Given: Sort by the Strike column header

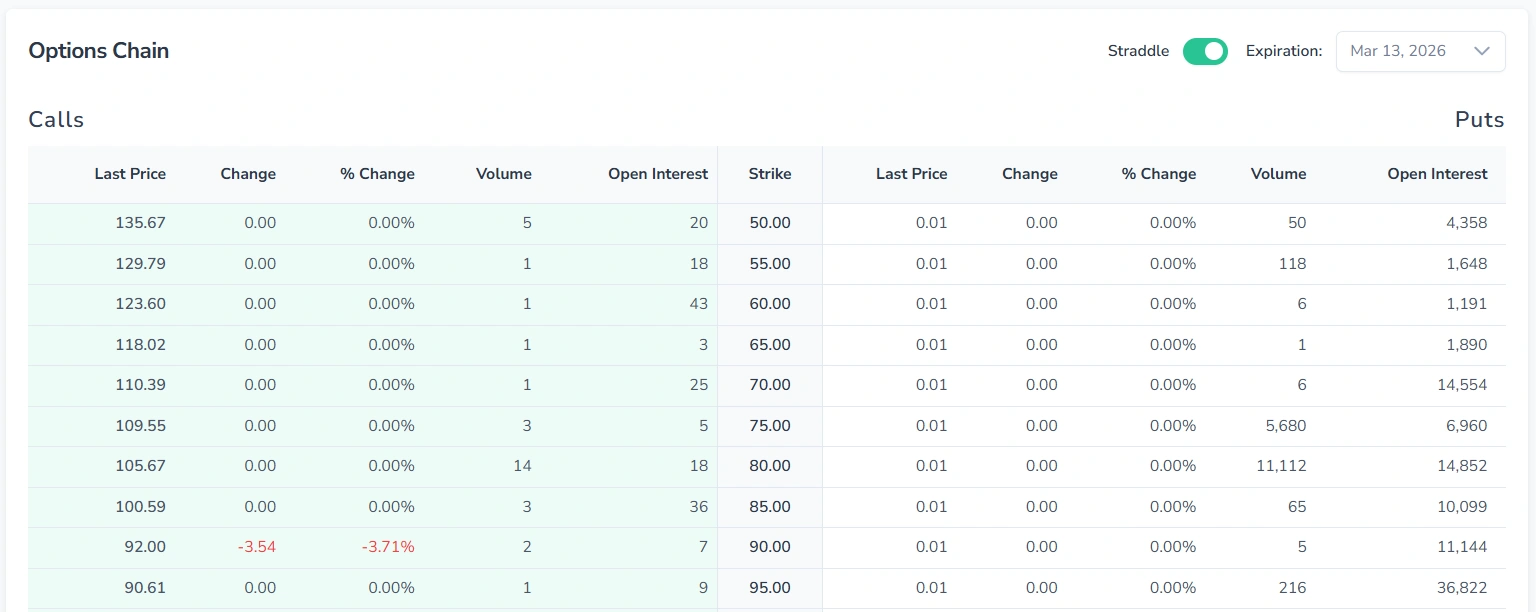Looking at the screenshot, I should 770,173.
